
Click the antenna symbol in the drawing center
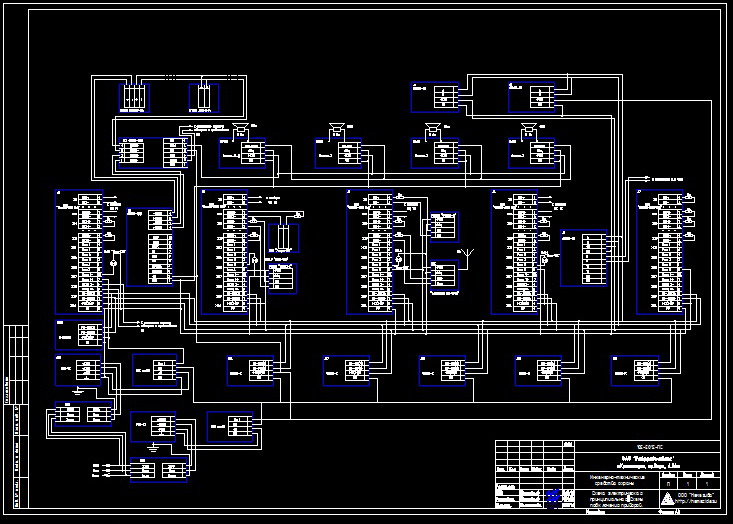462,251
